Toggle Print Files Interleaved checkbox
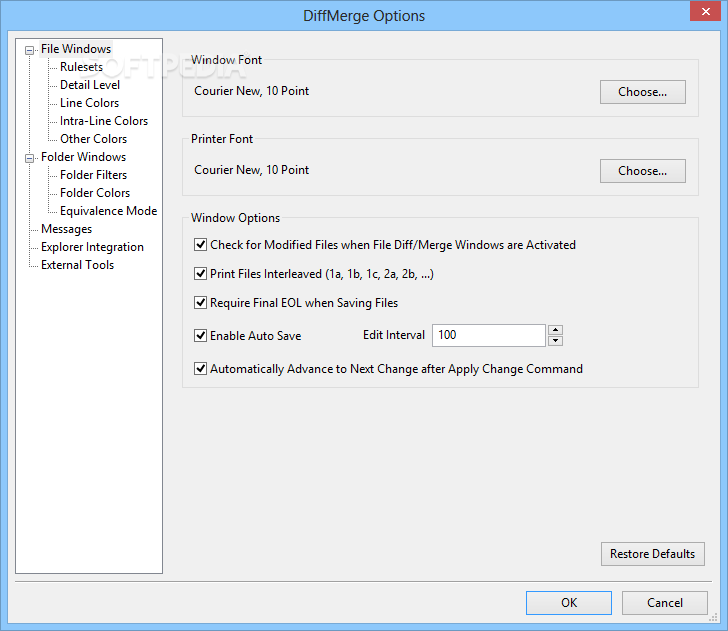The image size is (728, 631). tap(200, 274)
